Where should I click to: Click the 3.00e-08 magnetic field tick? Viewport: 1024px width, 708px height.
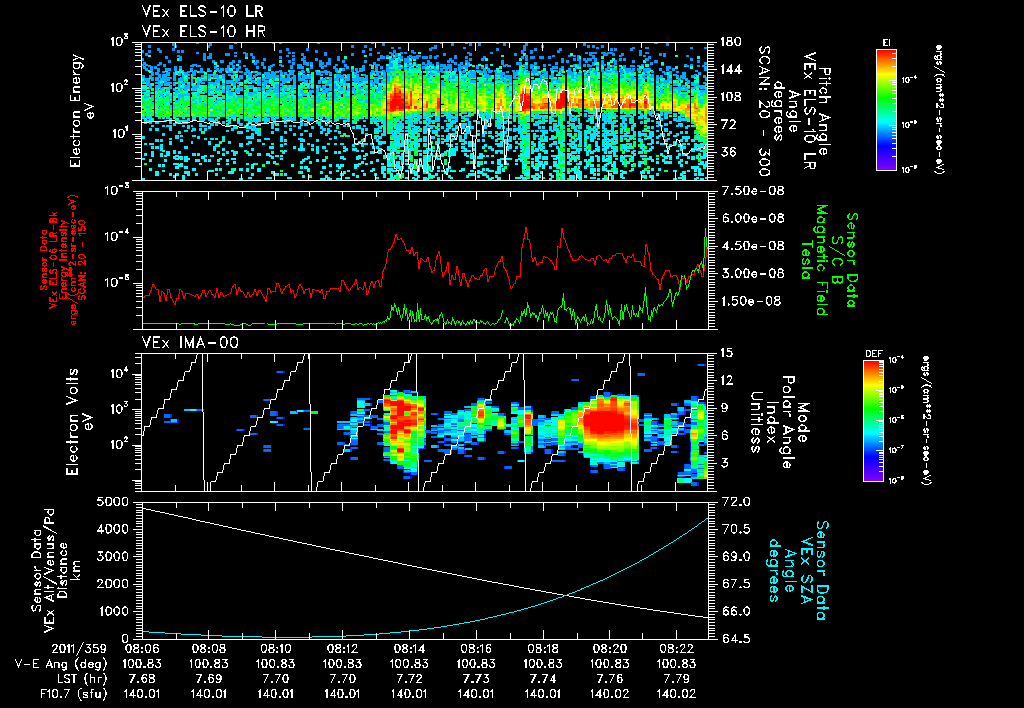pos(752,273)
